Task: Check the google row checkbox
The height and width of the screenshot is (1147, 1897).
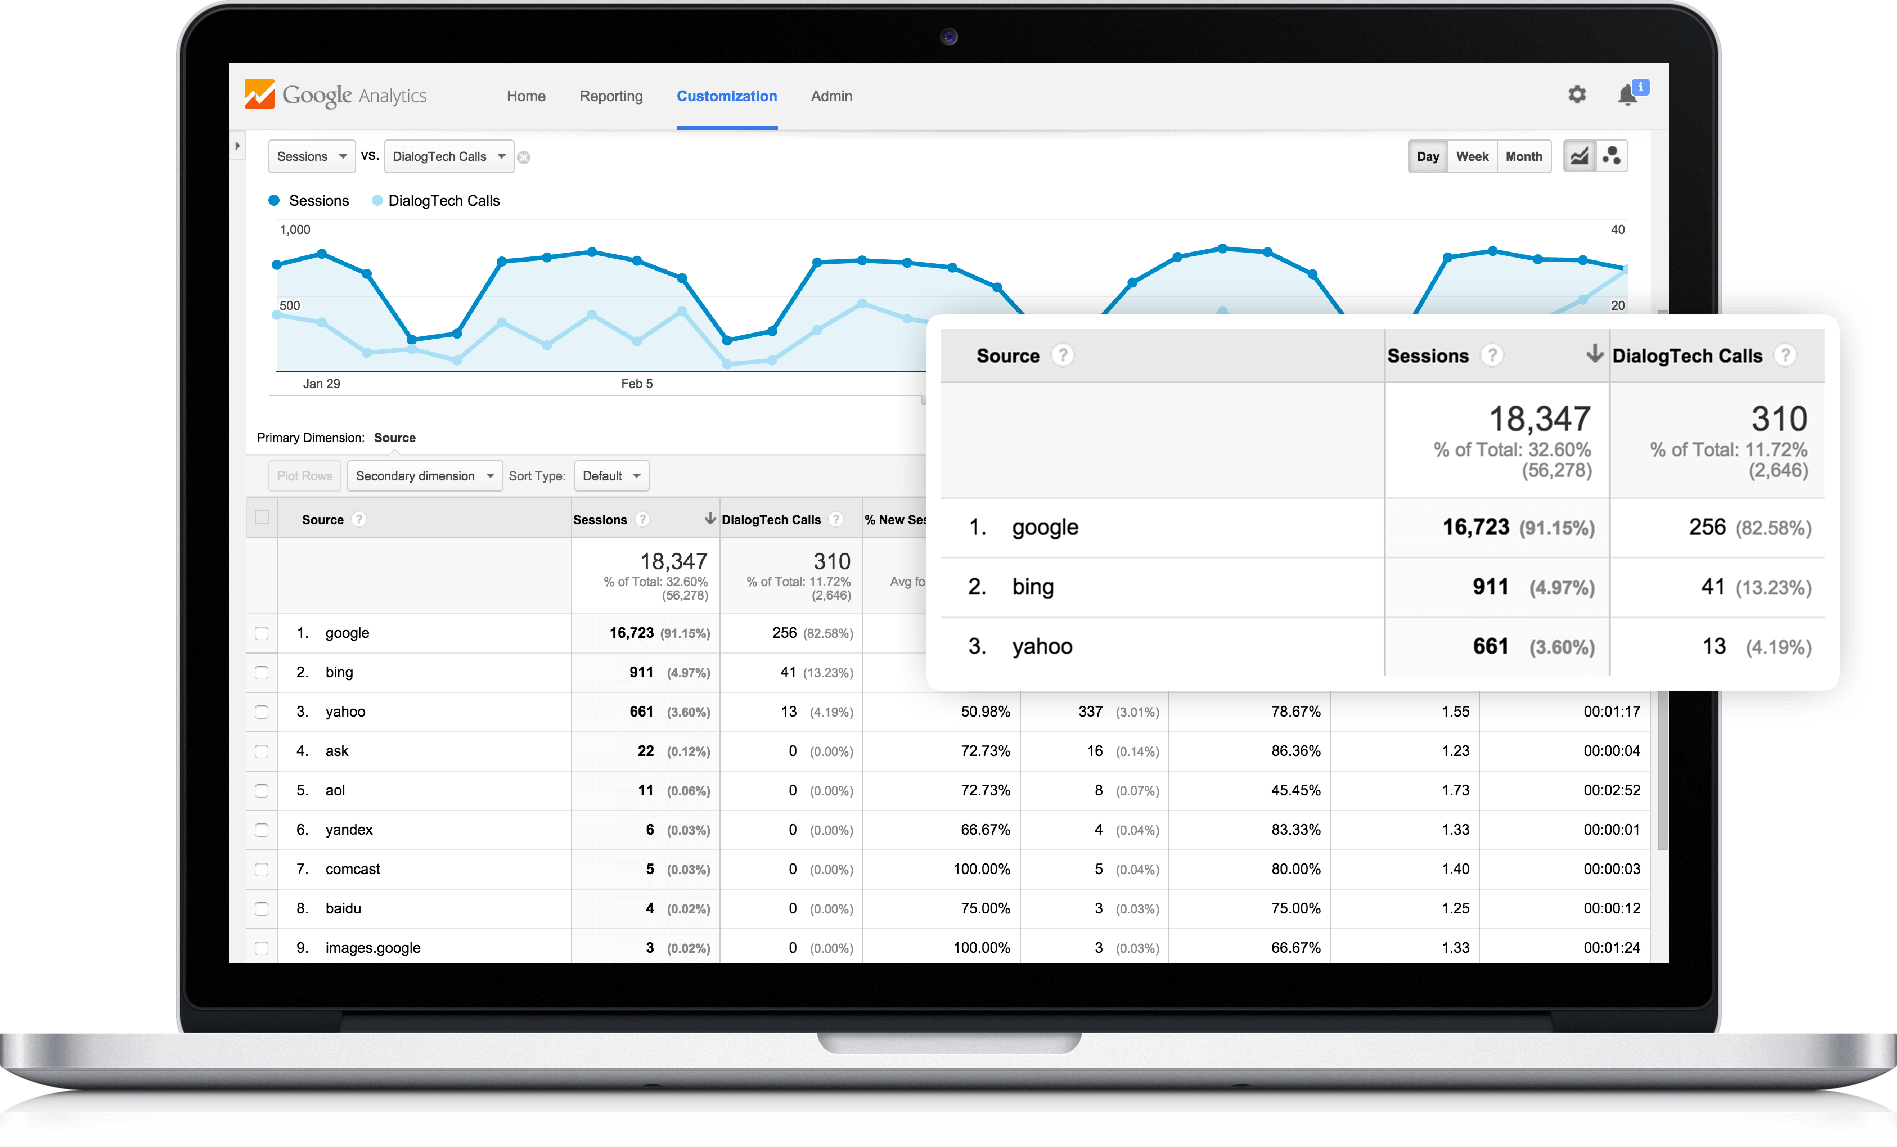Action: point(261,633)
